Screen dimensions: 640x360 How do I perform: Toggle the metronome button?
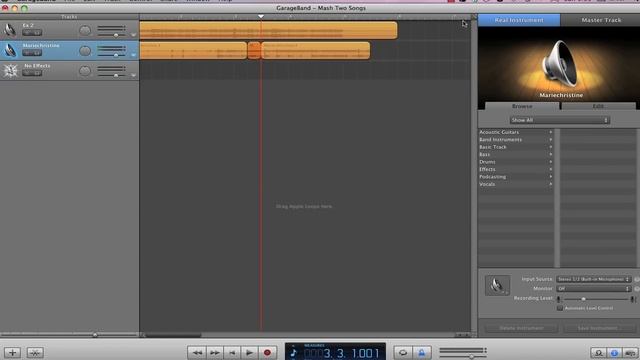(421, 353)
